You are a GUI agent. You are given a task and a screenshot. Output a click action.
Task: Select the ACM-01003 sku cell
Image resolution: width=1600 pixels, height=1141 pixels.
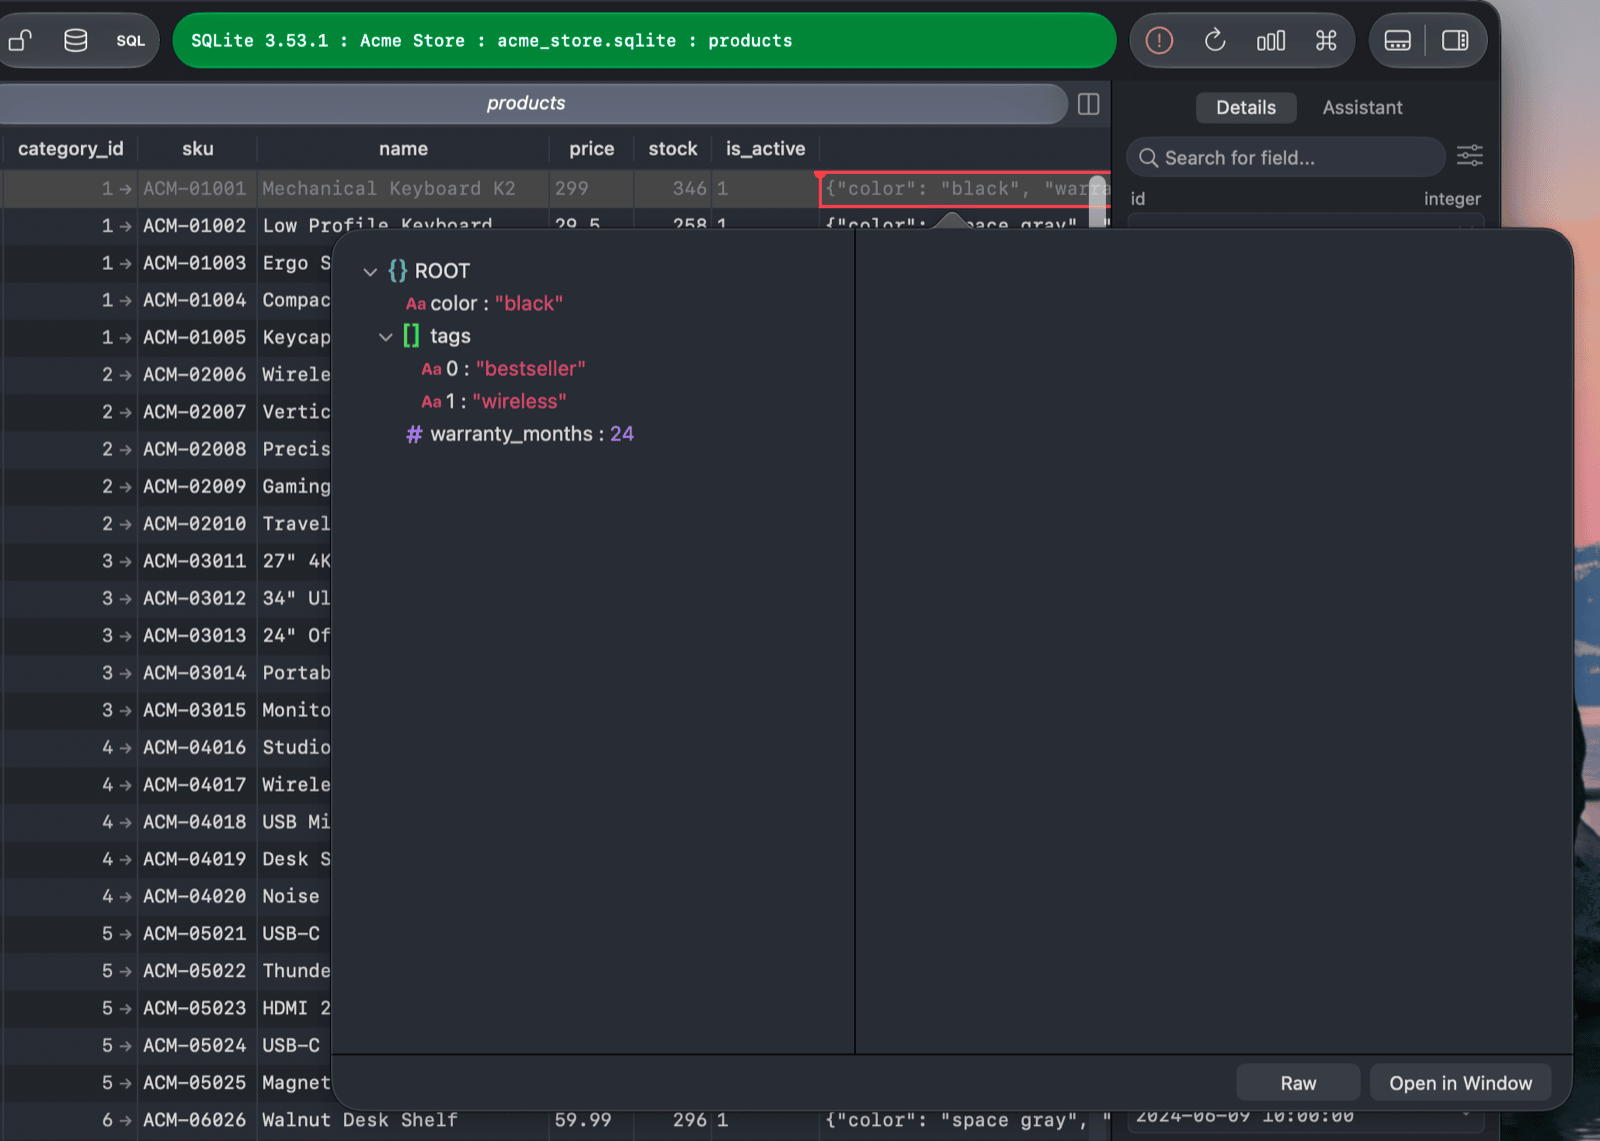(x=195, y=263)
